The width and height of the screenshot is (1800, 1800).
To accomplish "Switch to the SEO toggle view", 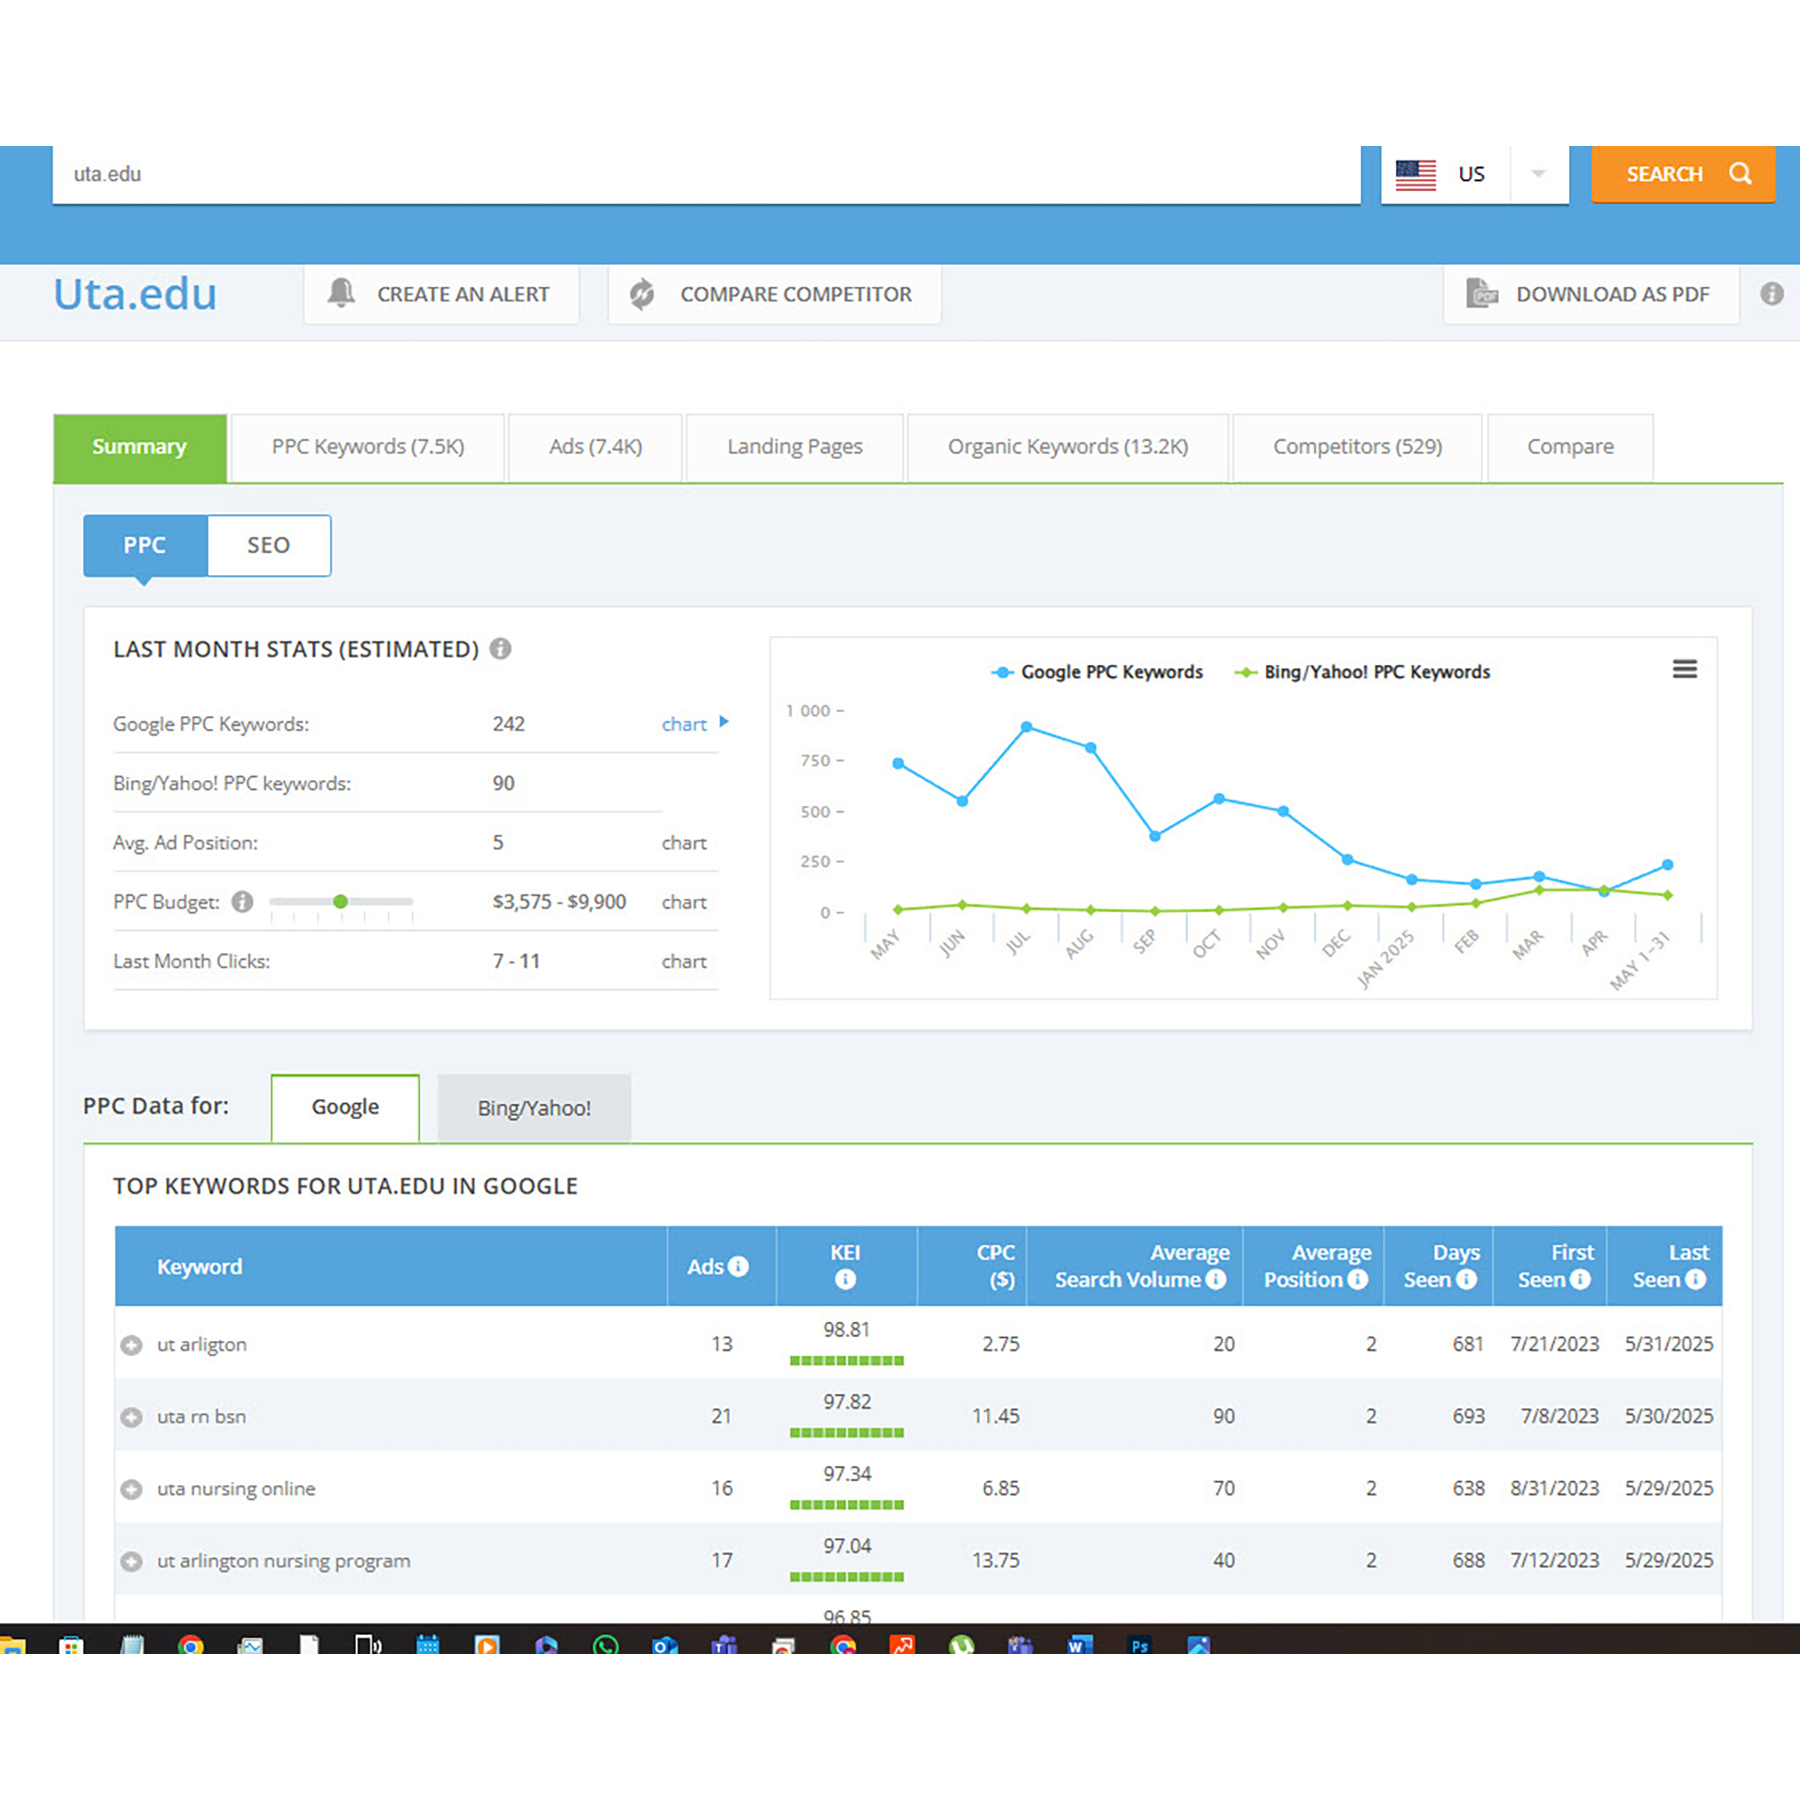I will pyautogui.click(x=269, y=545).
